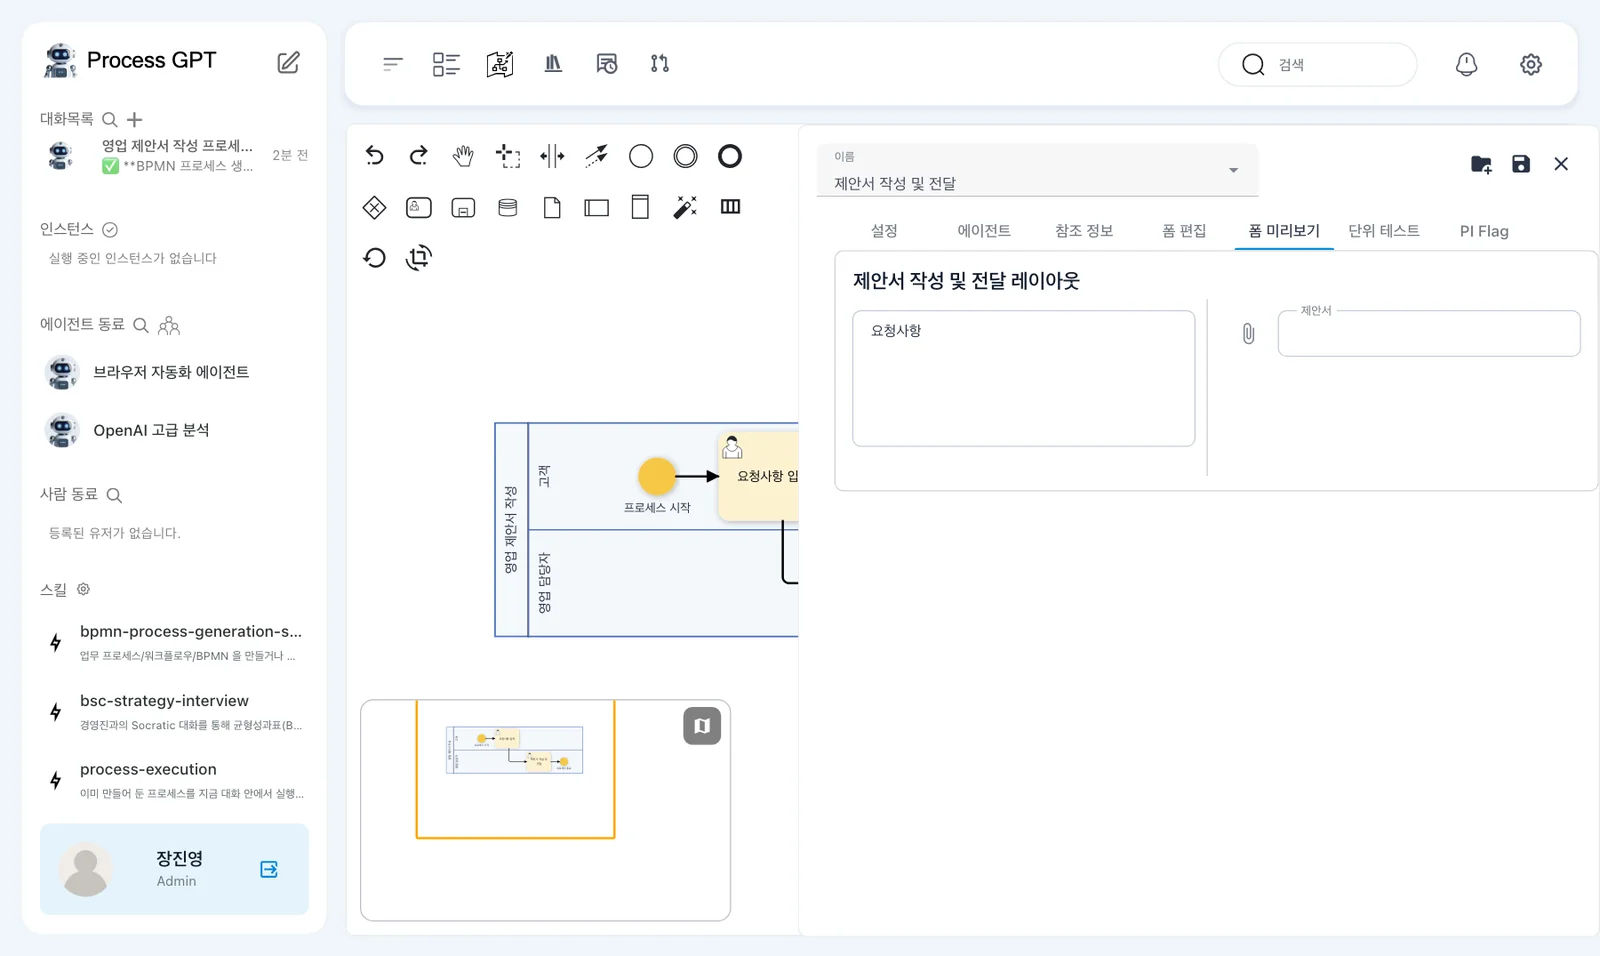Screen dimensions: 1600x956
Task: Log out using icon beside 장진영
Action: point(269,869)
